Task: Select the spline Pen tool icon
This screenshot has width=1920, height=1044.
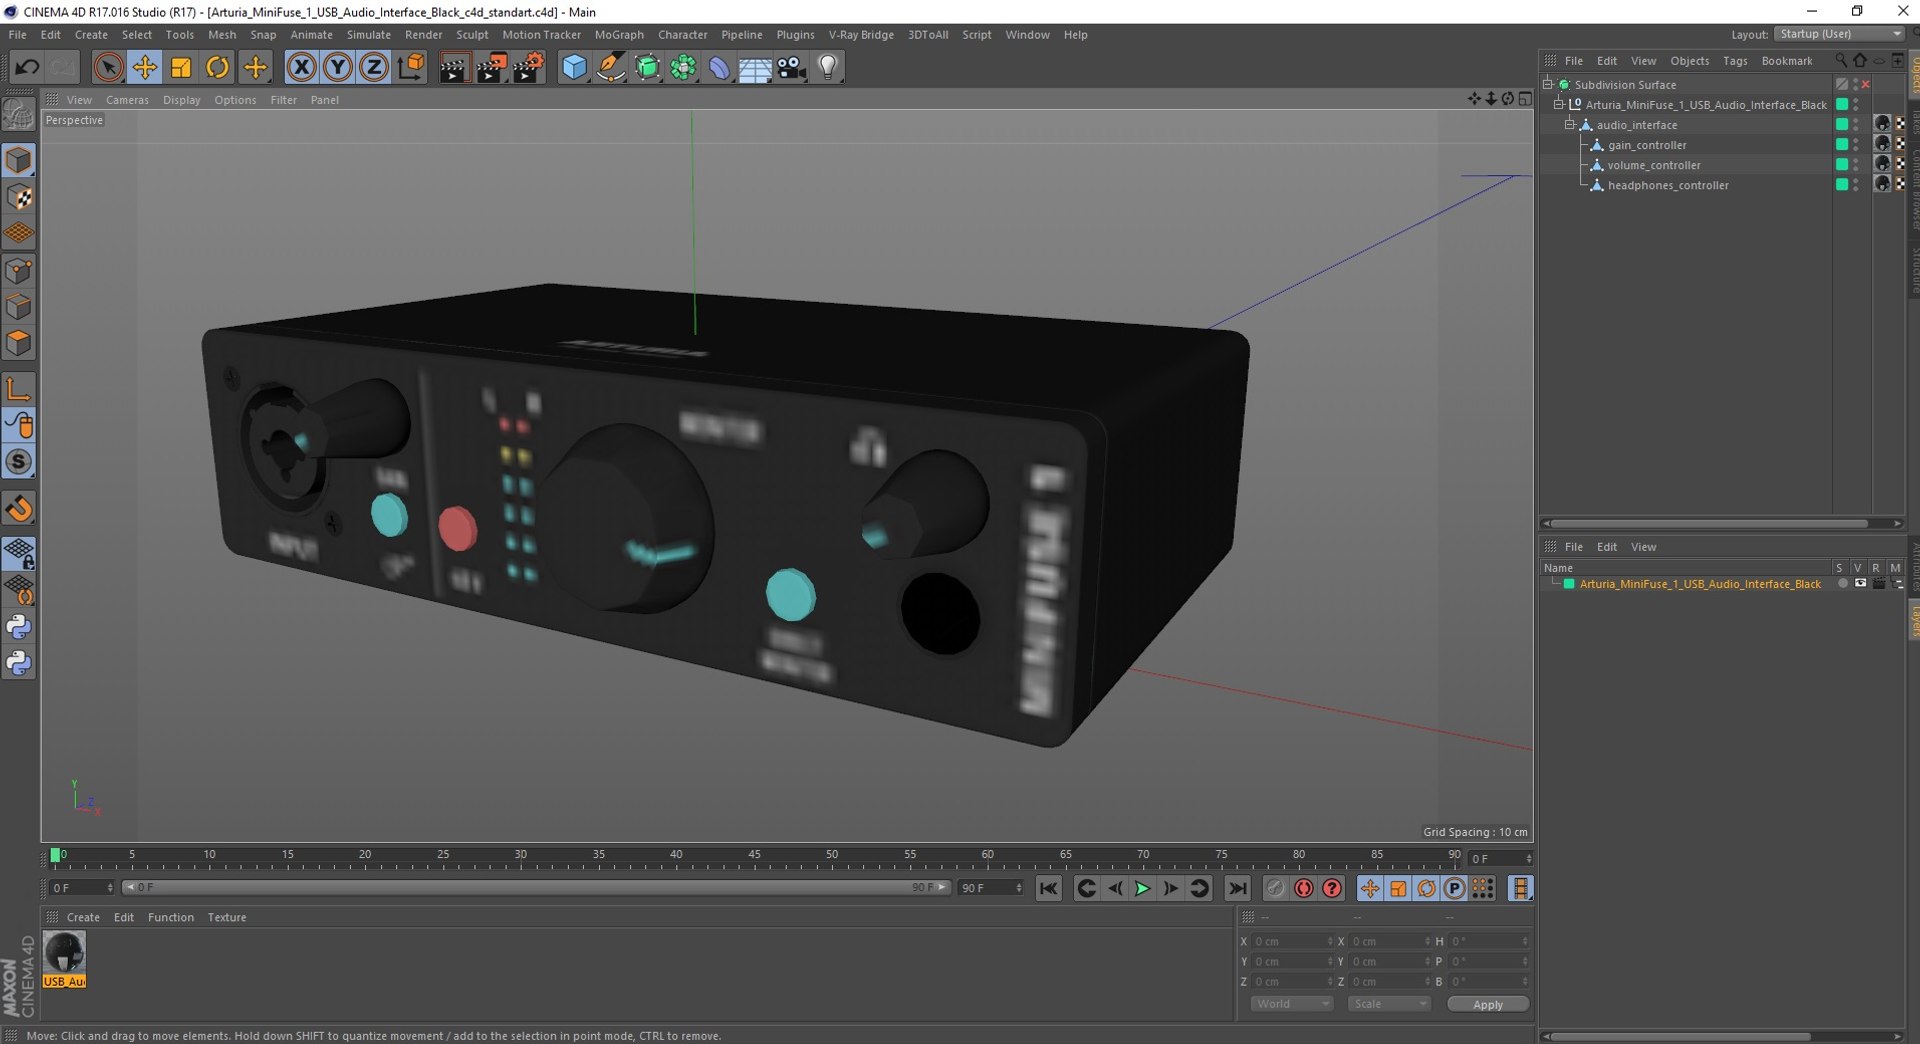Action: point(610,68)
